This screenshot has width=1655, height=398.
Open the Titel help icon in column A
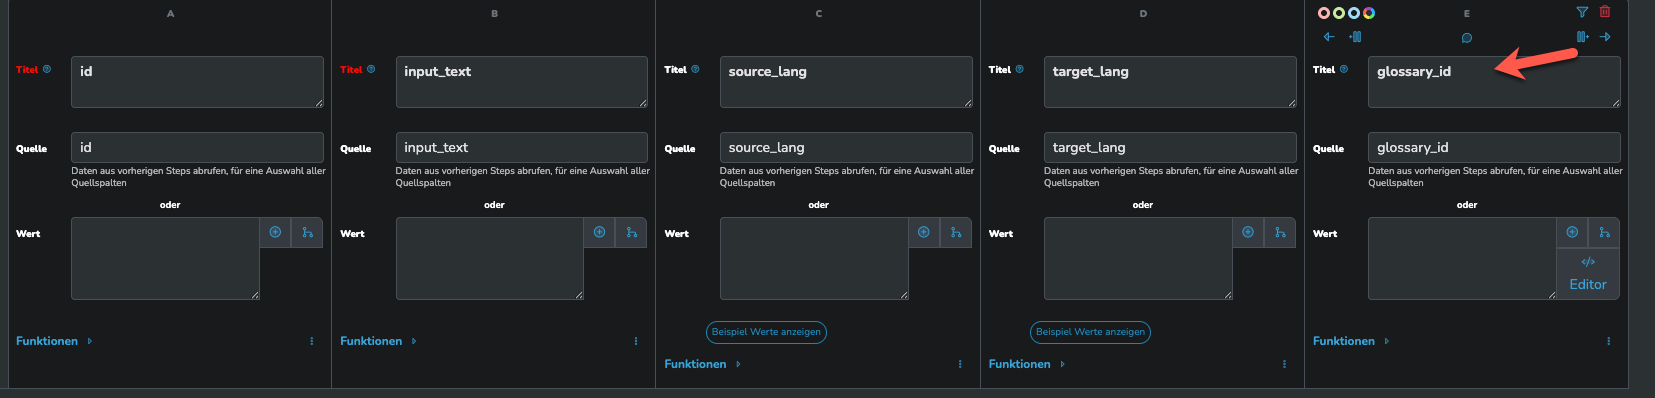click(47, 69)
